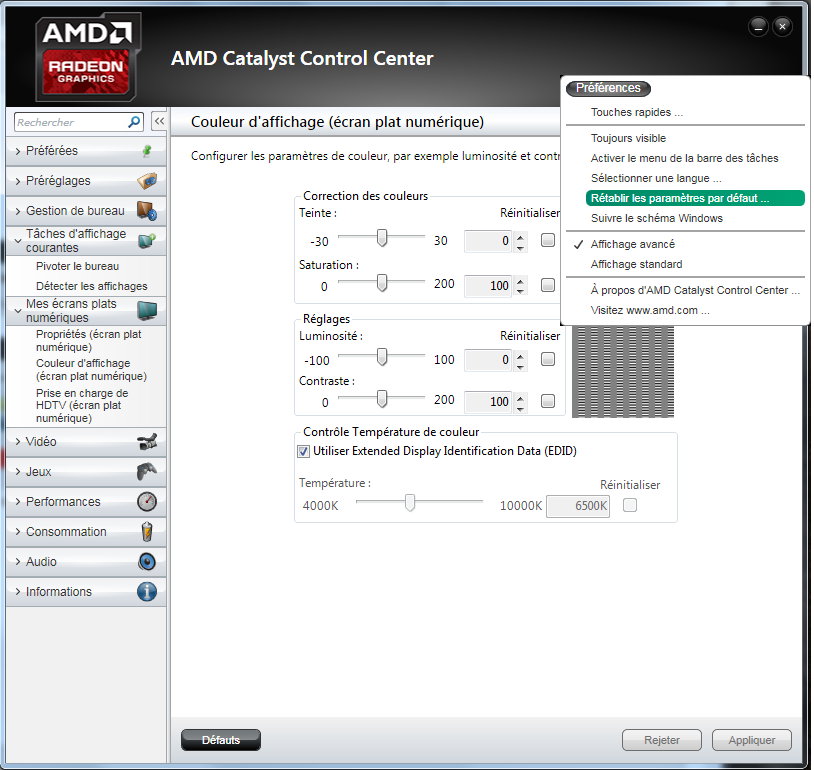The width and height of the screenshot is (814, 770).
Task: Open Détecter les affichages link
Action: click(x=91, y=286)
